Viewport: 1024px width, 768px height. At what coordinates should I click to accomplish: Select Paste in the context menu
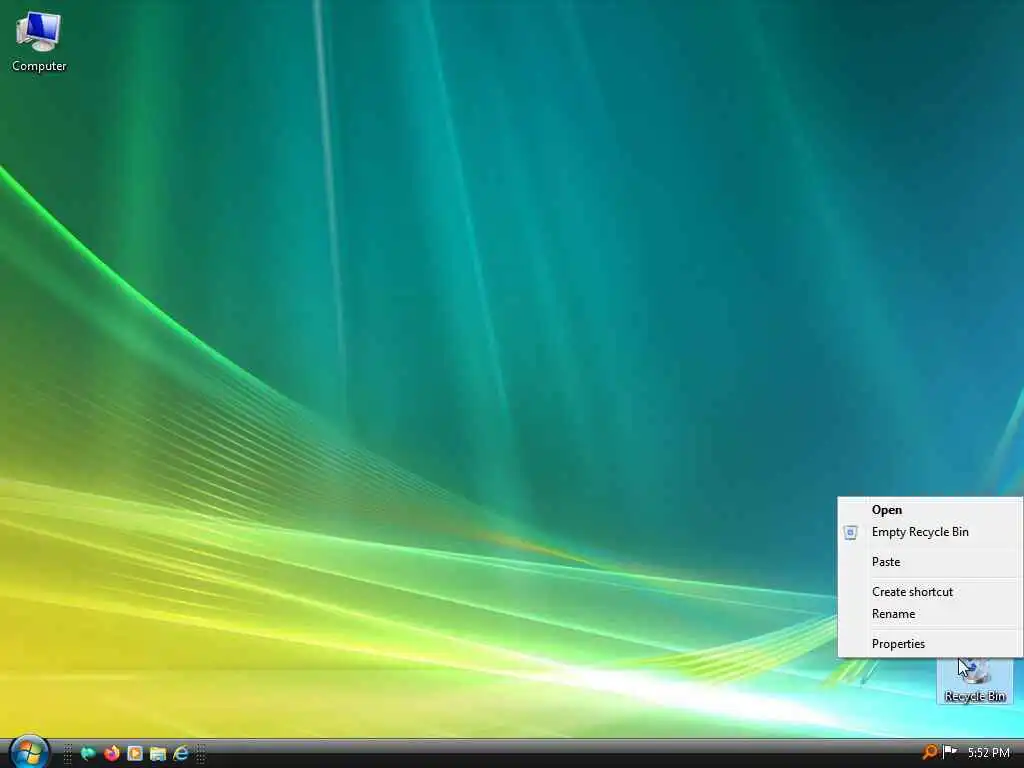tap(930, 562)
